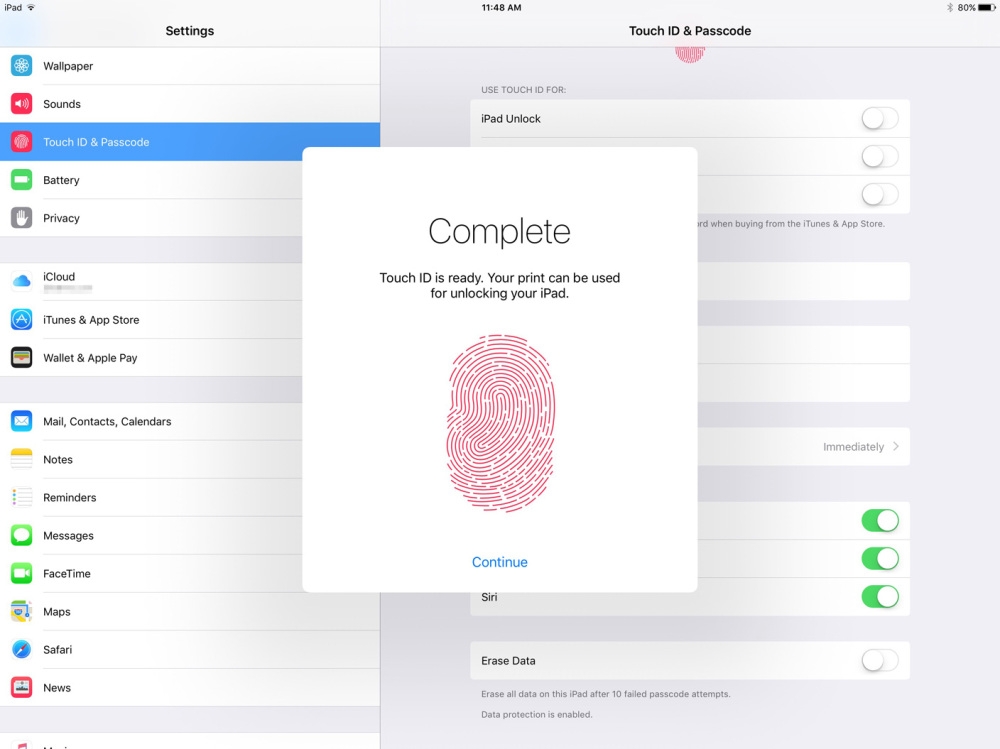1000x749 pixels.
Task: Tap the Sounds speaker icon
Action: [22, 103]
